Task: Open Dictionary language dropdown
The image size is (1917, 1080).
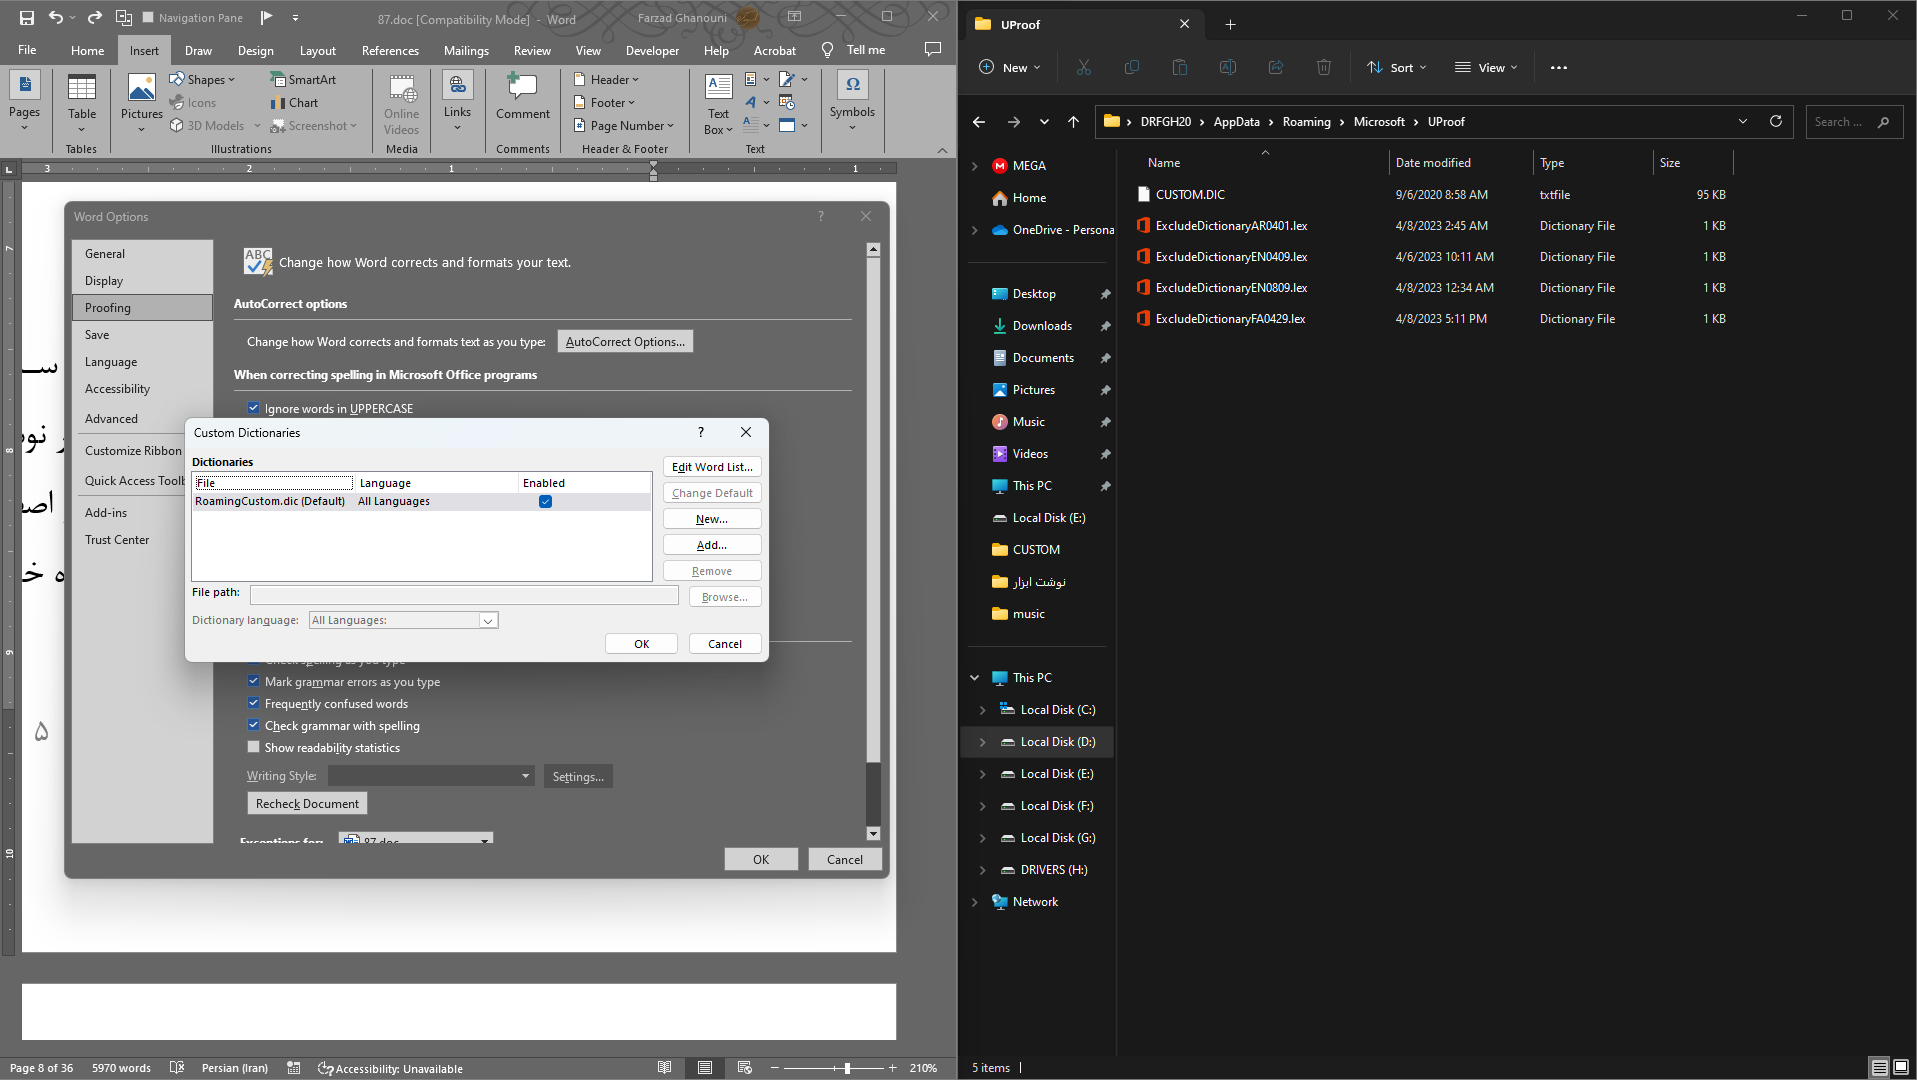Action: [x=487, y=620]
